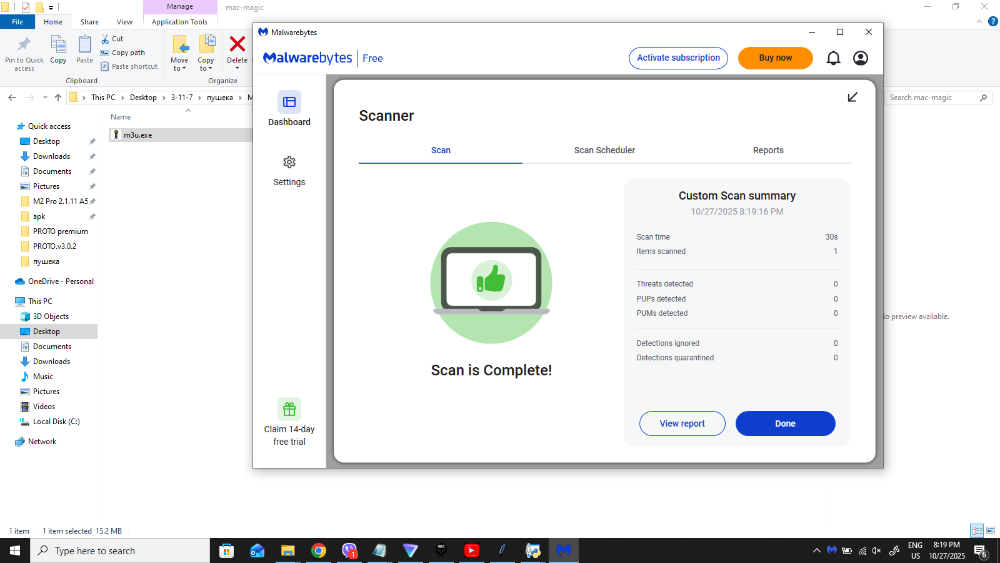Image resolution: width=1000 pixels, height=563 pixels.
Task: Click Copy path in the Clipboard group
Action: tap(122, 53)
